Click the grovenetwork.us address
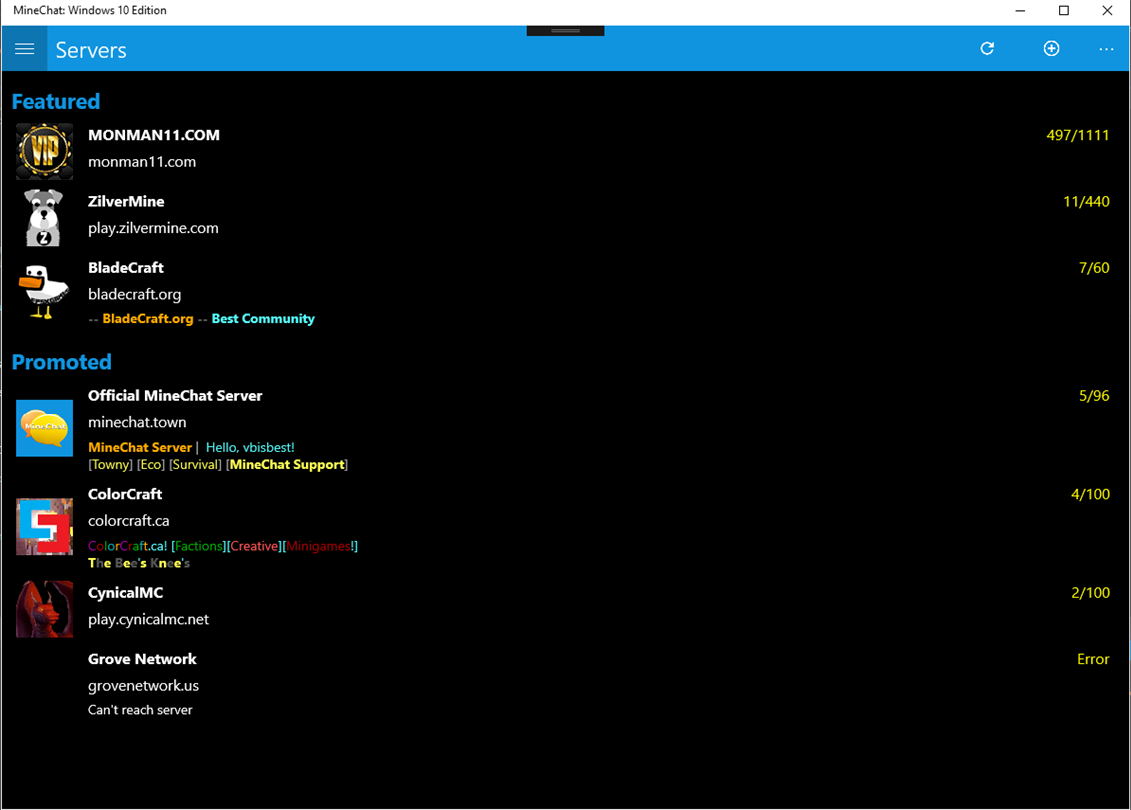Screen dimensions: 1131x810 click(x=144, y=686)
